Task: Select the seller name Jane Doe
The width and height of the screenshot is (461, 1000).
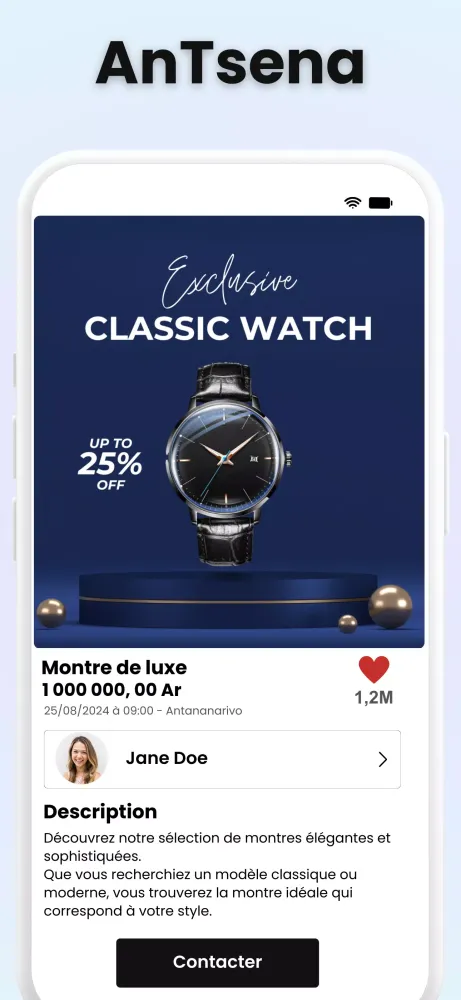Action: (166, 758)
